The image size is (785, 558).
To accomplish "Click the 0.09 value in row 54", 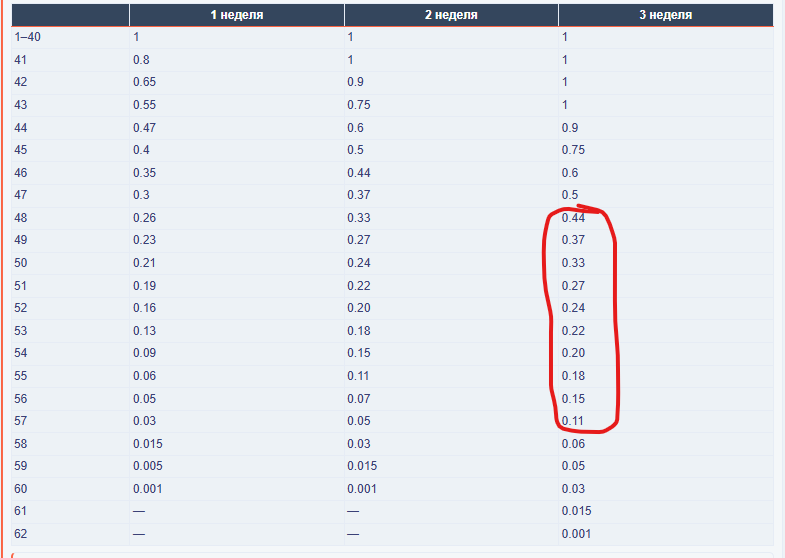I will click(x=144, y=353).
